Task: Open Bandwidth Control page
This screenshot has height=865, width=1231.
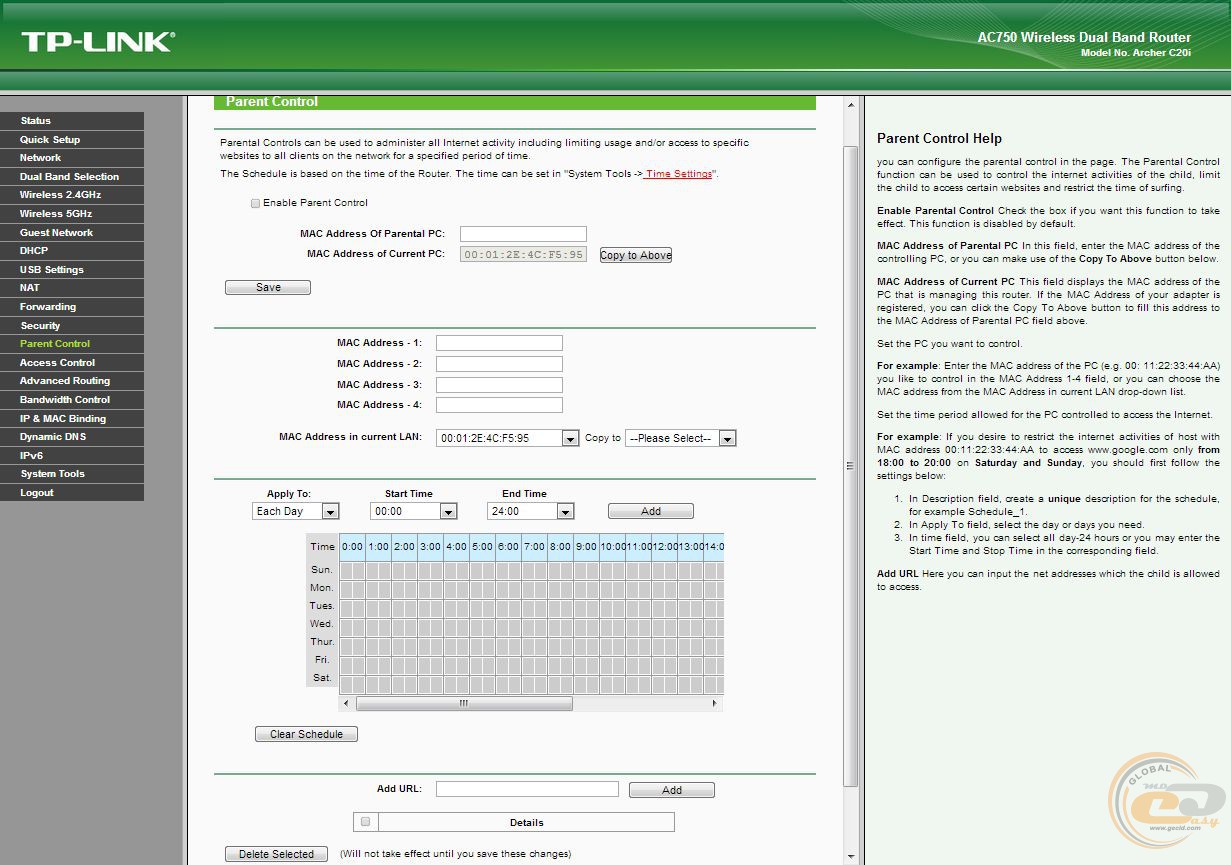Action: [x=72, y=400]
